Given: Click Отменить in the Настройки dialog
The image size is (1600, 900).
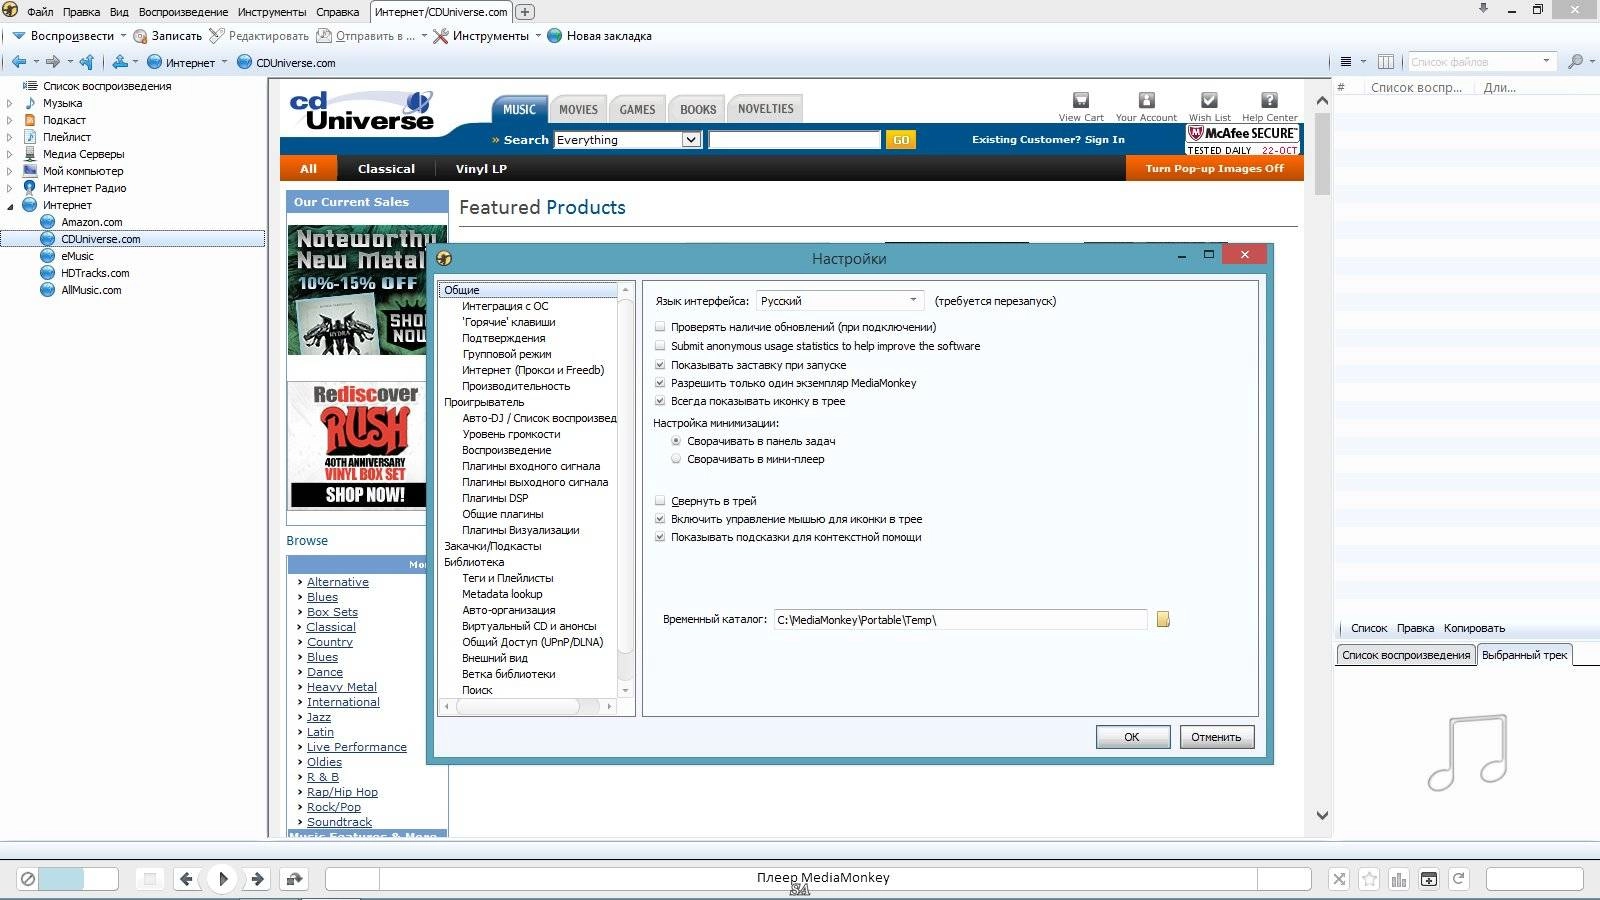Looking at the screenshot, I should (1216, 737).
